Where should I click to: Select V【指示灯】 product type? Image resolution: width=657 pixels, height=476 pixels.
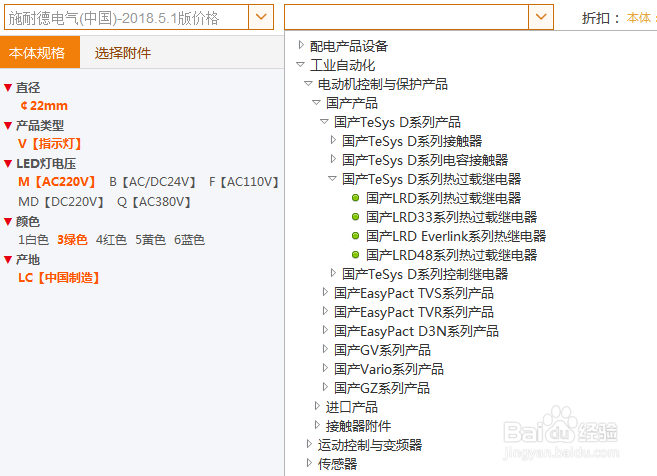click(x=49, y=144)
